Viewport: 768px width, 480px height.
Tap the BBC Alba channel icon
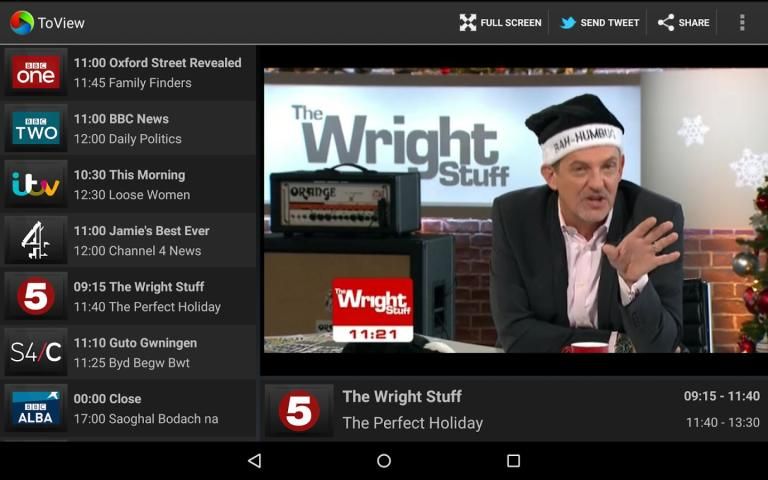click(36, 408)
